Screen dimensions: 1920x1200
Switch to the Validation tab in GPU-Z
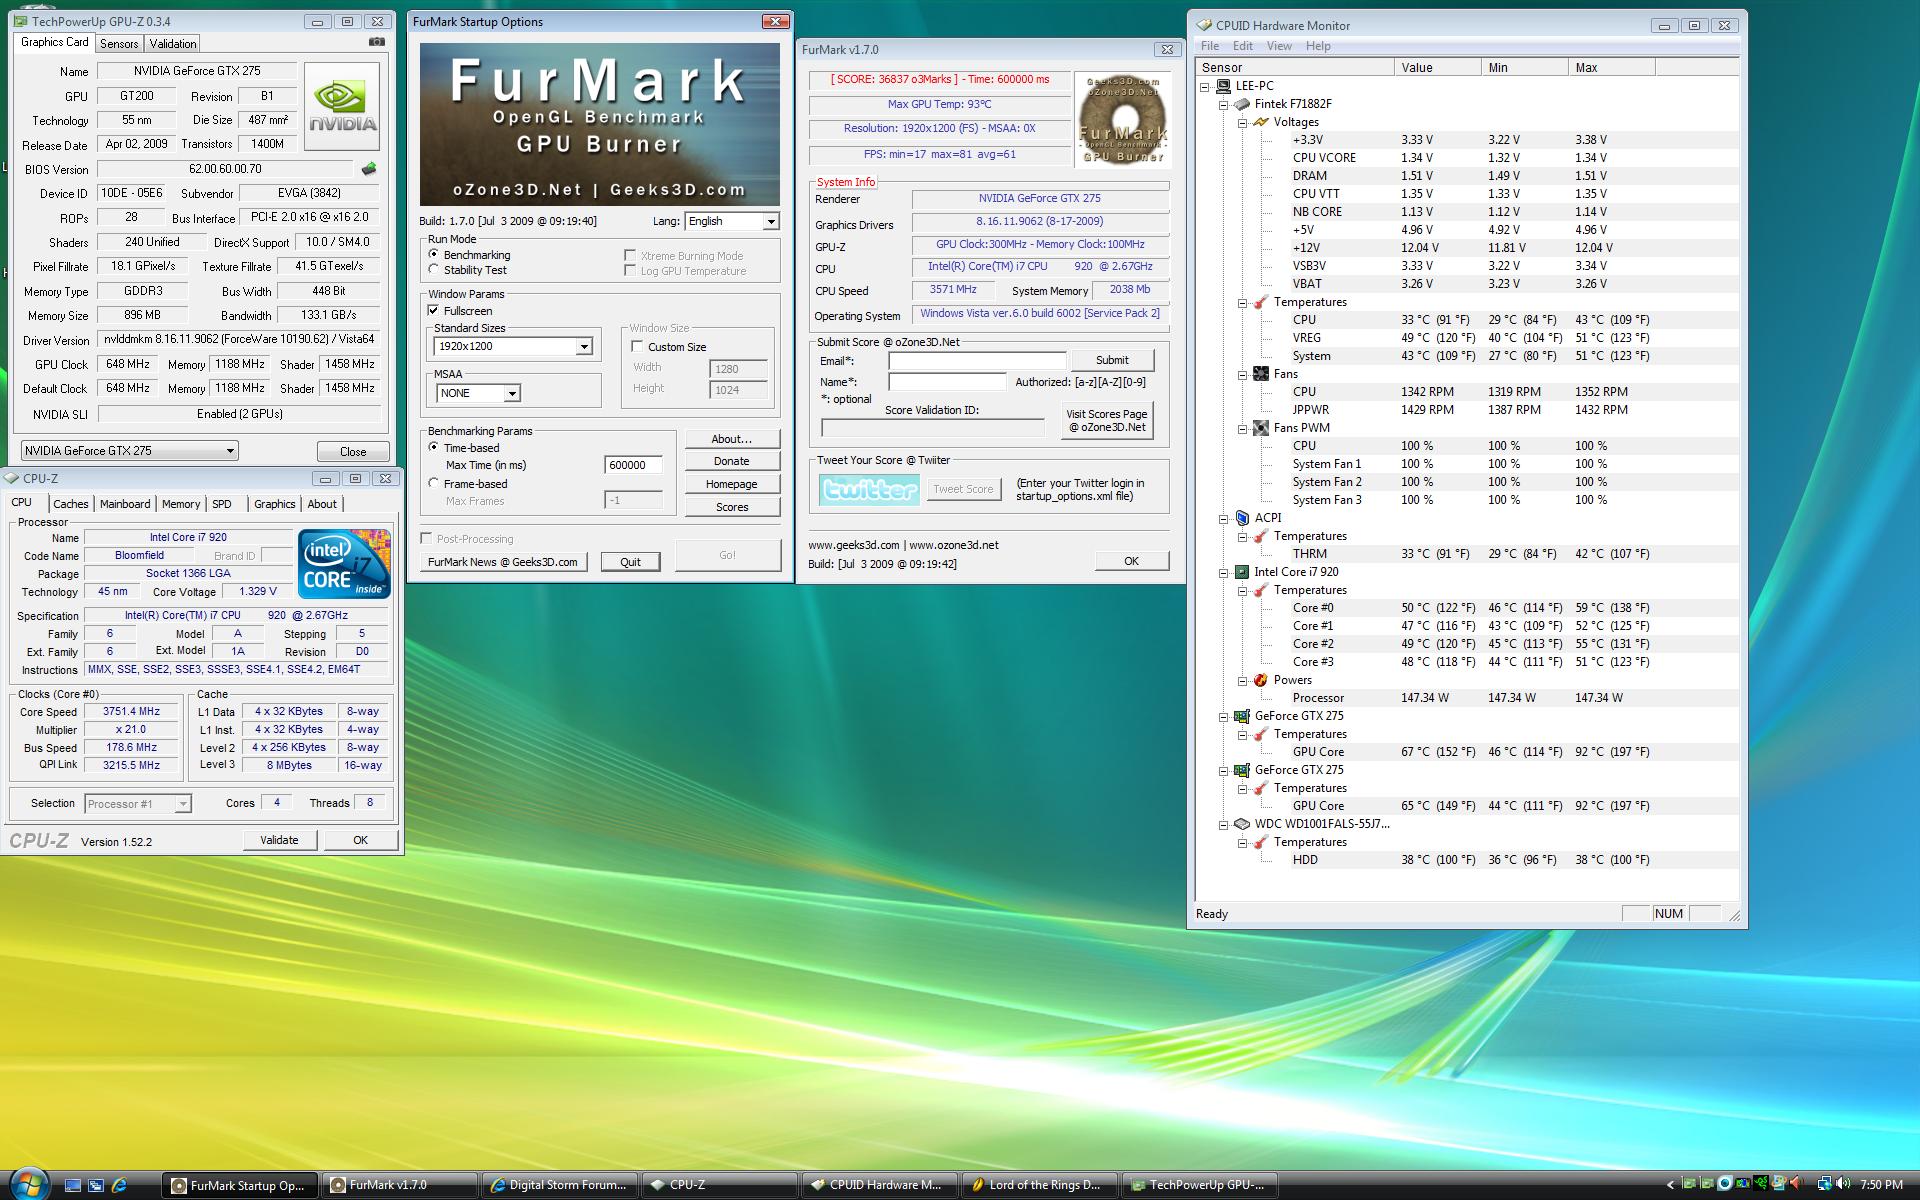click(173, 43)
